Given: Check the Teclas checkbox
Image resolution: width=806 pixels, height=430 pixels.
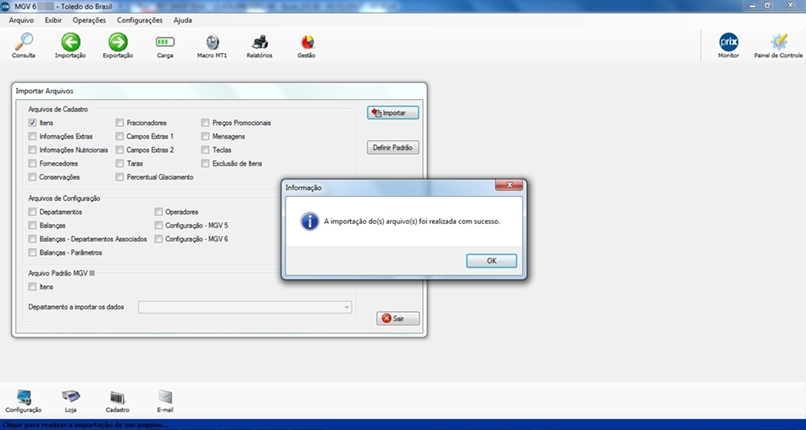Looking at the screenshot, I should coord(205,150).
